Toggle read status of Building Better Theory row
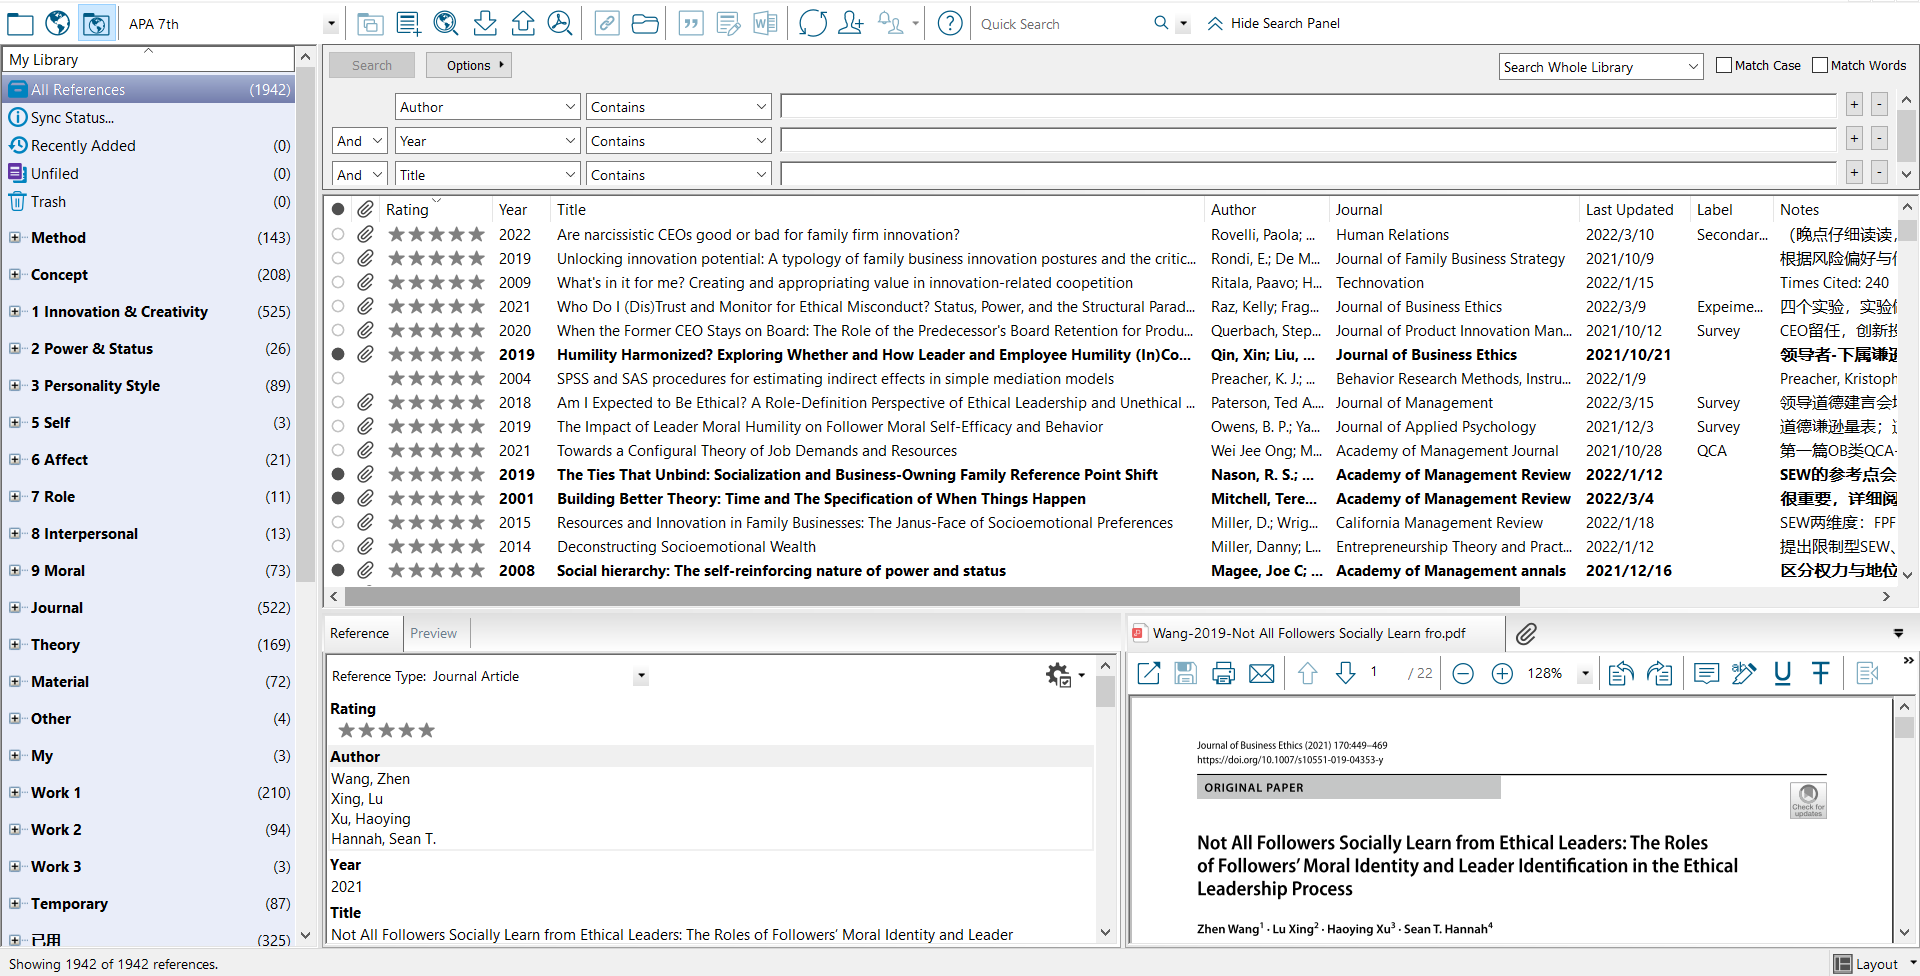The height and width of the screenshot is (976, 1920). [338, 498]
